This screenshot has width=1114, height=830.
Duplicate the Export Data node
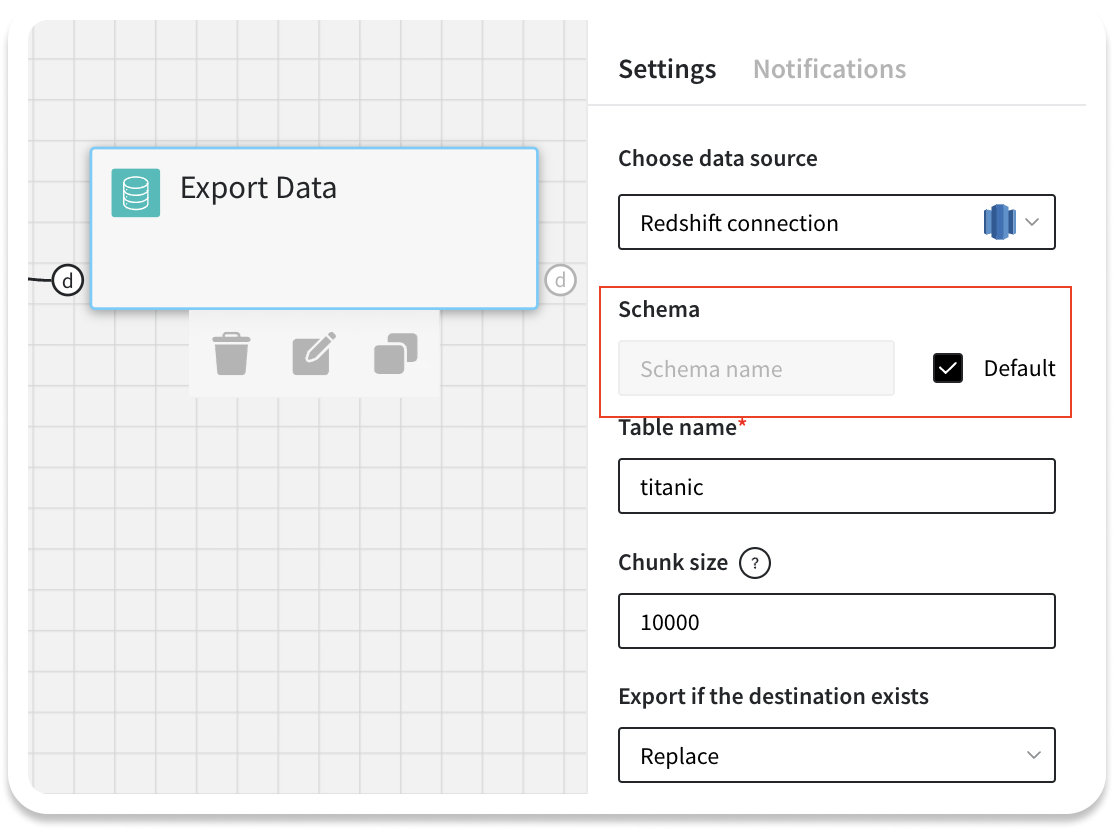click(x=396, y=353)
